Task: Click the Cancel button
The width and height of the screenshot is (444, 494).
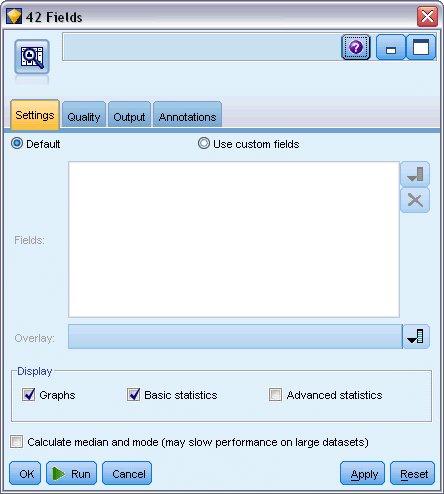Action: tap(127, 473)
